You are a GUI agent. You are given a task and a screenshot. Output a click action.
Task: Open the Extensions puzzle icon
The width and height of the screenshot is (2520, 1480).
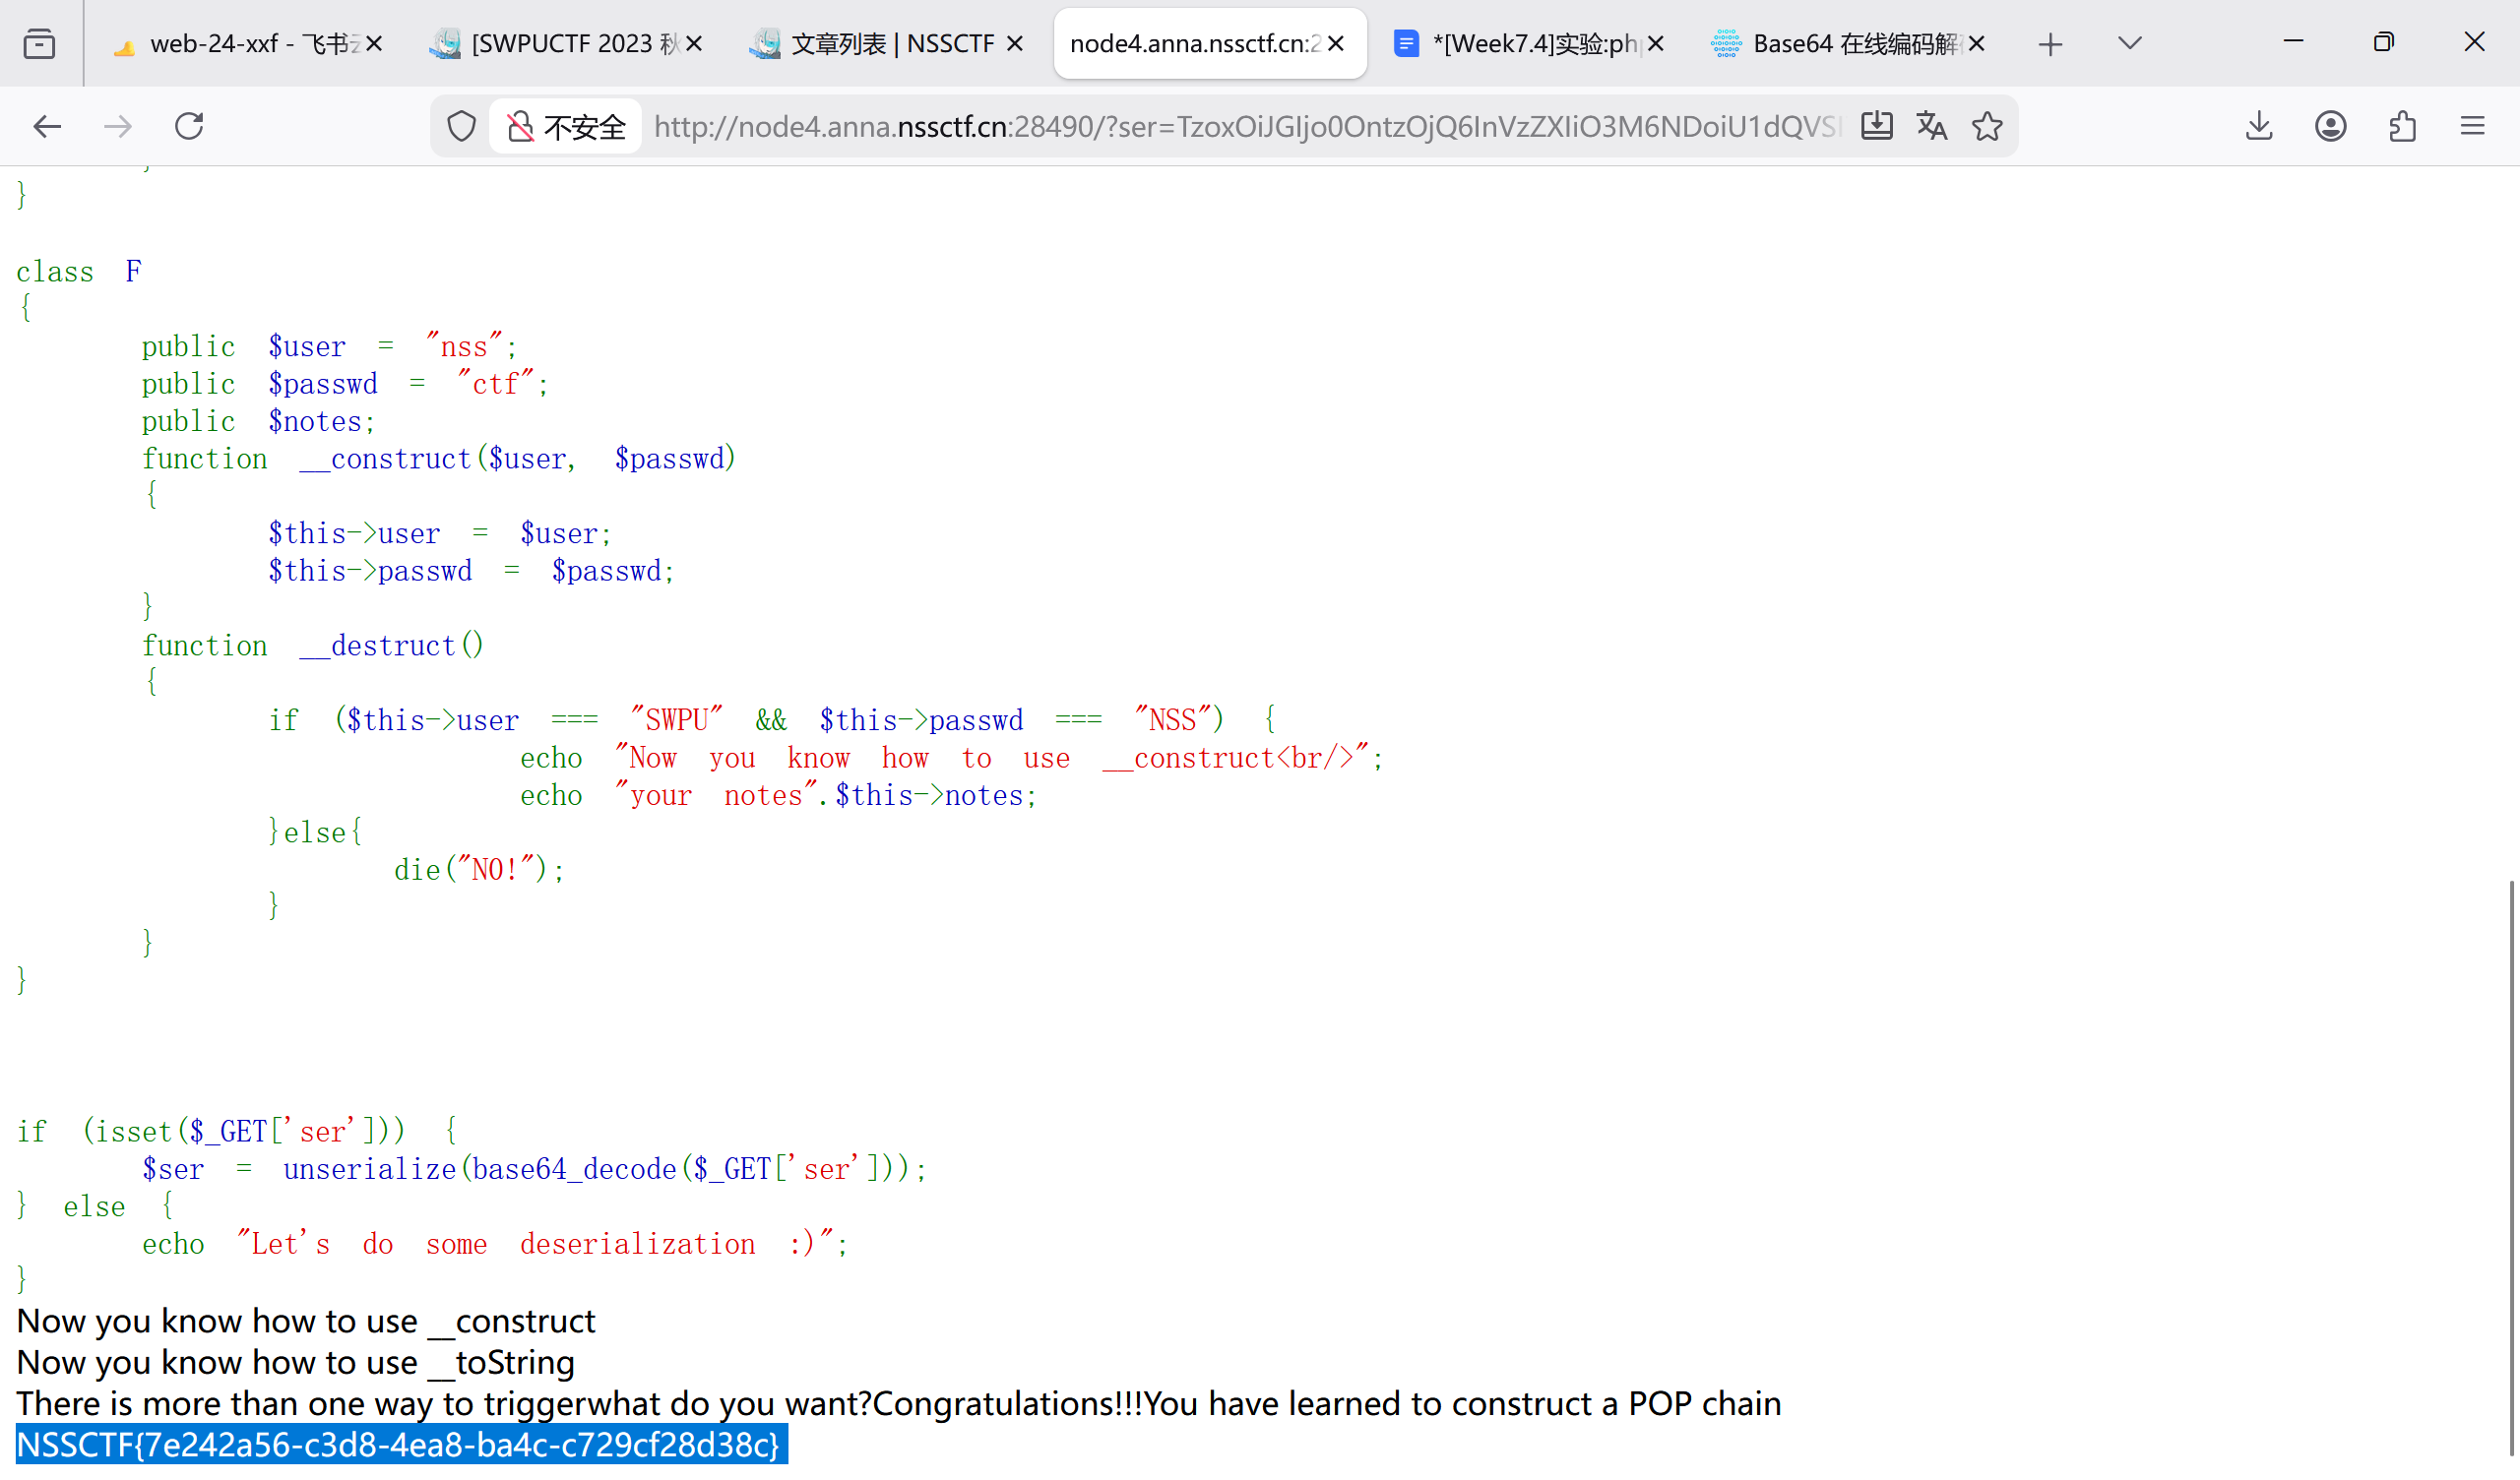pos(2402,126)
